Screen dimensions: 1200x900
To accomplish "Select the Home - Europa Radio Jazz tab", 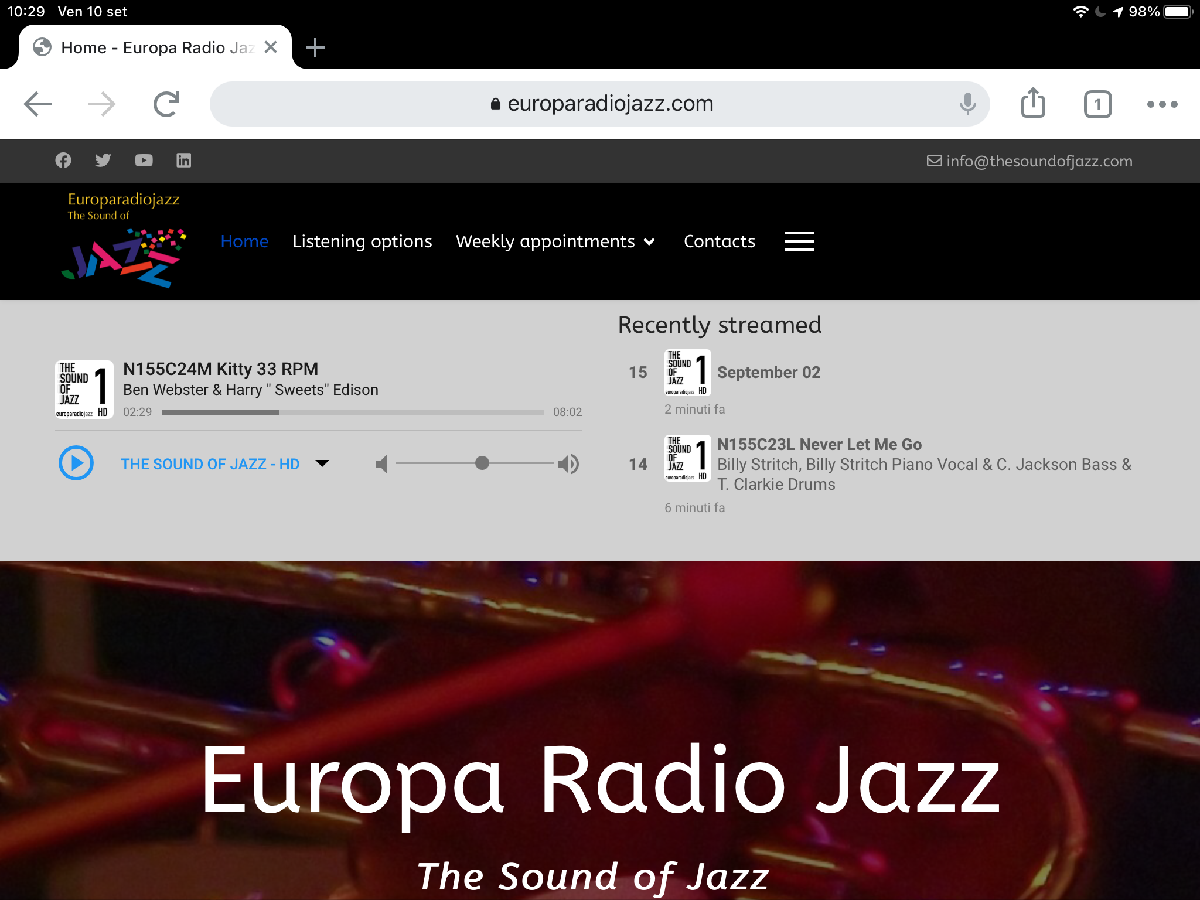I will point(155,47).
